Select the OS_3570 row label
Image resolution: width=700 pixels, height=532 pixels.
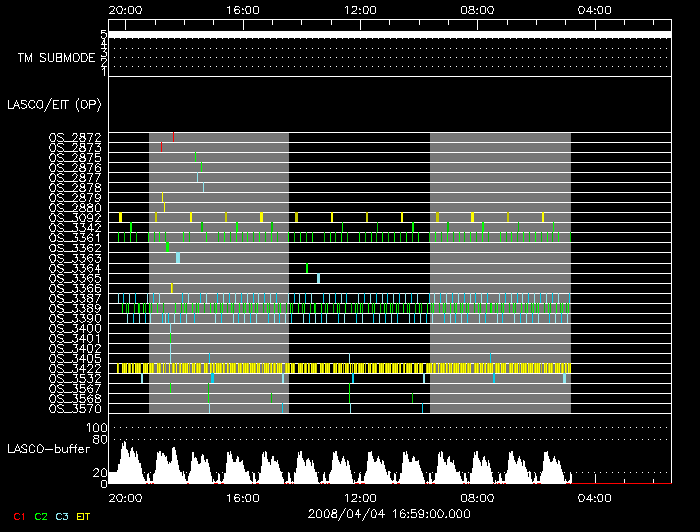click(x=75, y=409)
